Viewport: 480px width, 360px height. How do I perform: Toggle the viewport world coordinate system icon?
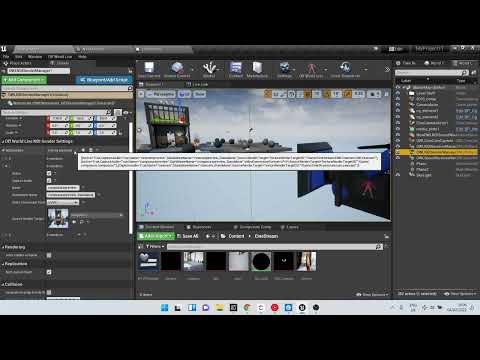291,94
